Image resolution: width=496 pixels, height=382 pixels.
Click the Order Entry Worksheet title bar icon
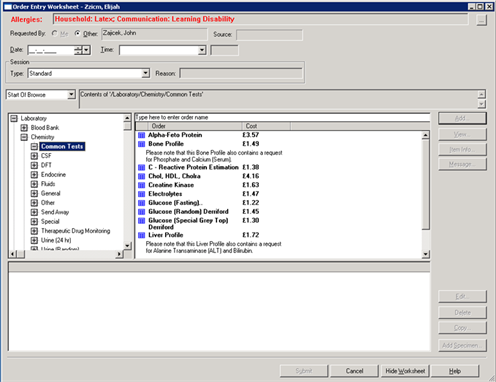[x=8, y=7]
